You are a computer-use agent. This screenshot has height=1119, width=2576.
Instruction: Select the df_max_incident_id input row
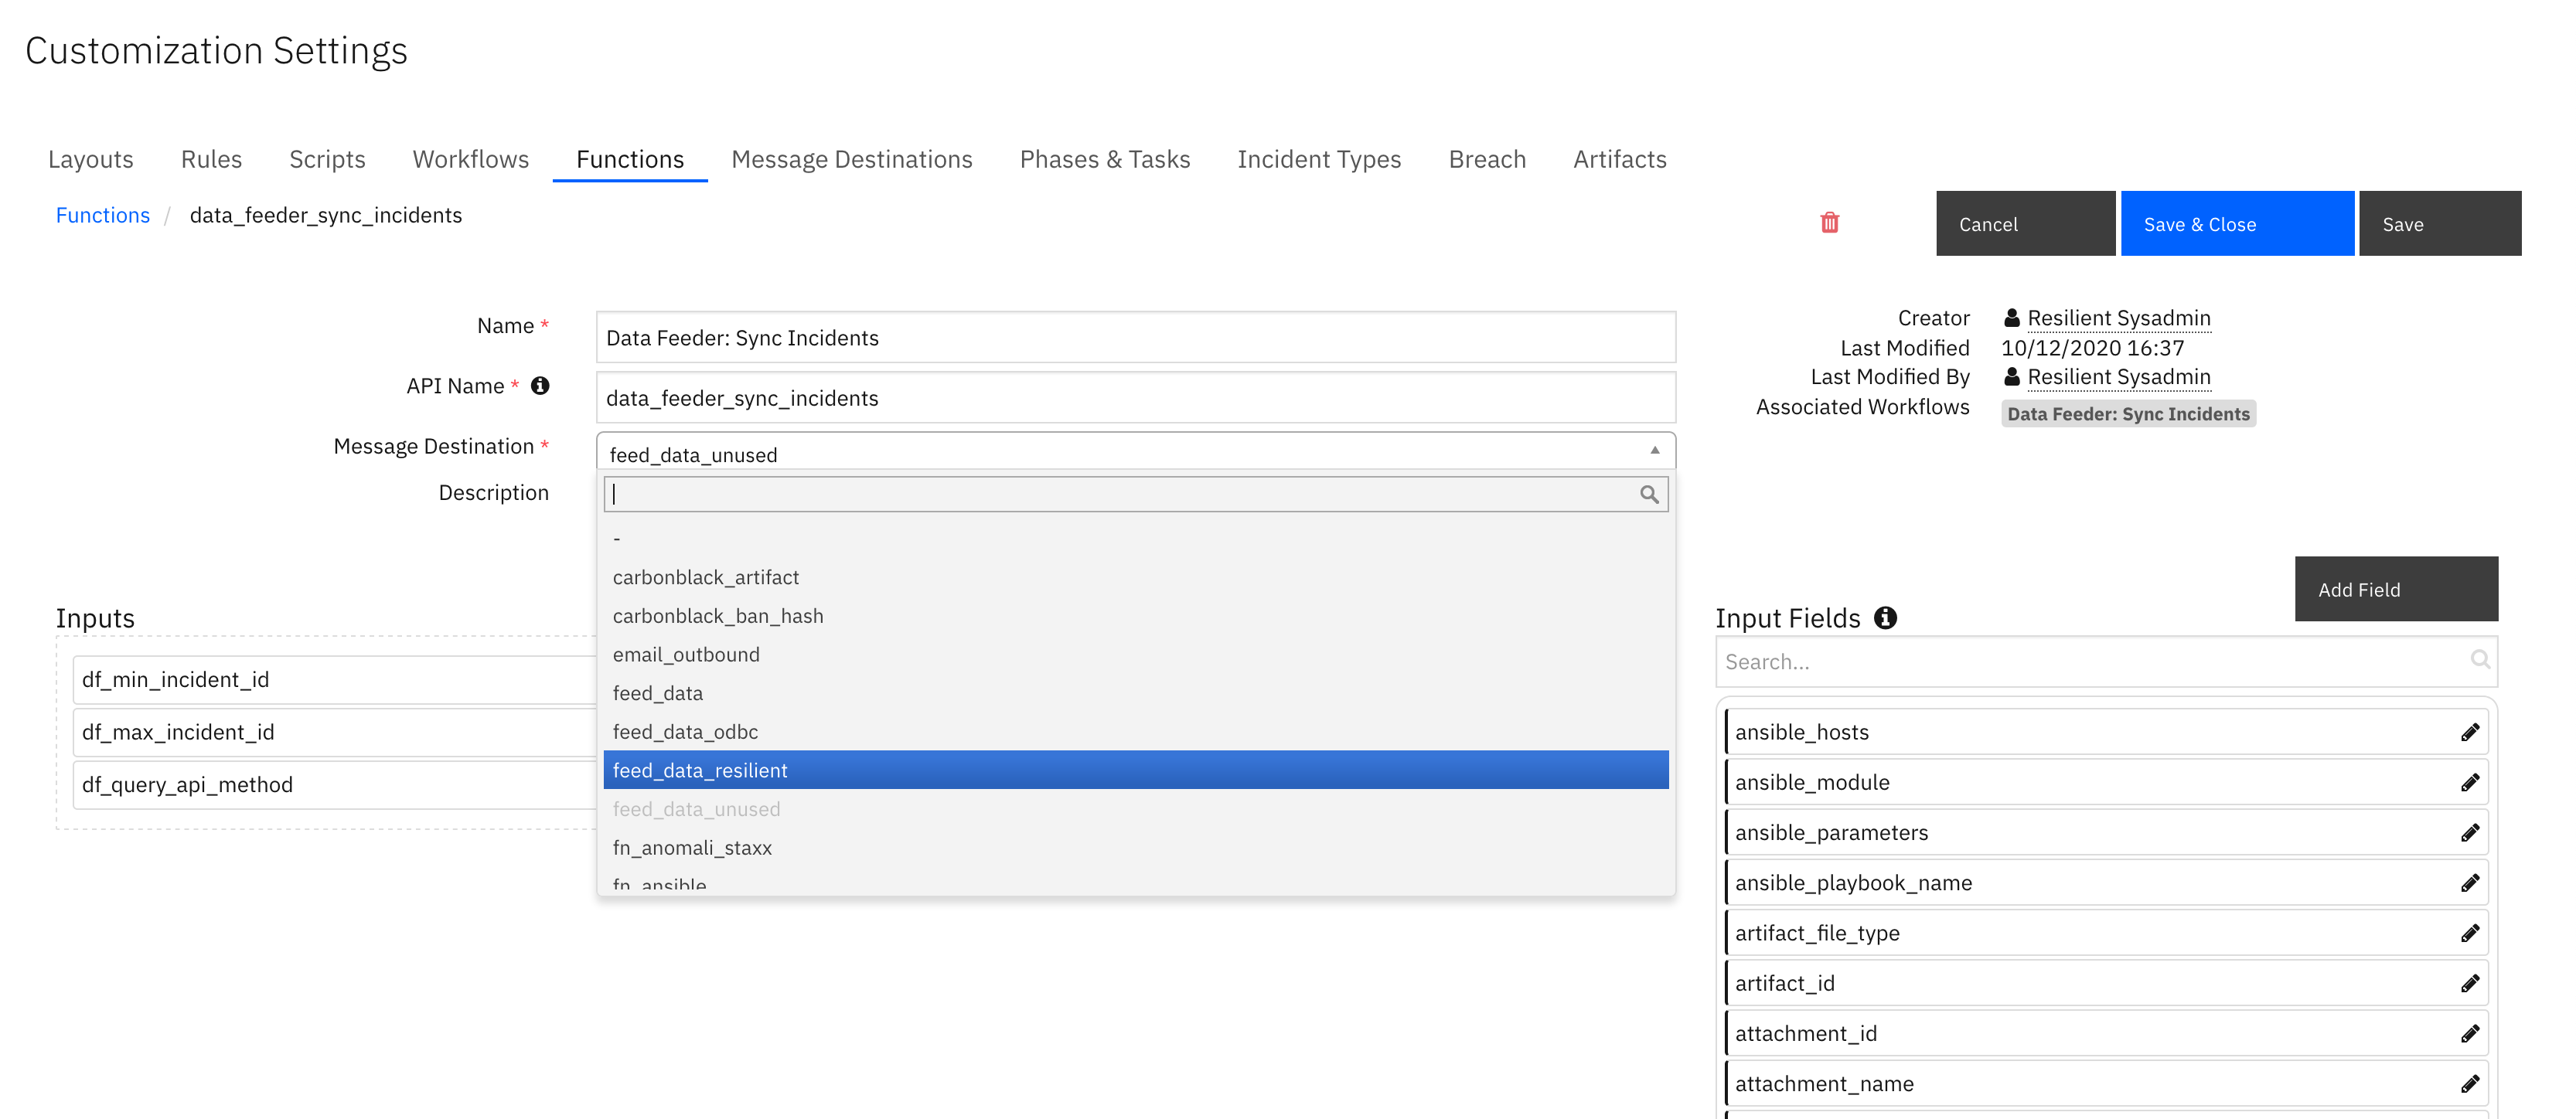[x=335, y=732]
